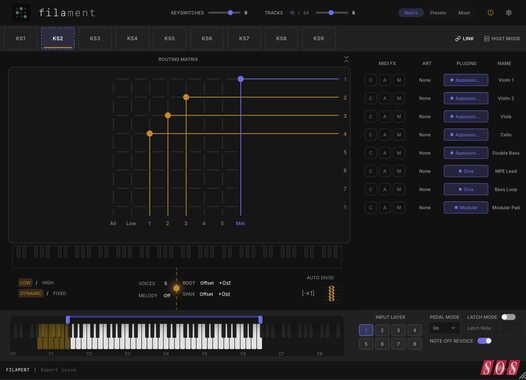
Task: Switch to KS5 keyswitch tab
Action: coord(169,38)
